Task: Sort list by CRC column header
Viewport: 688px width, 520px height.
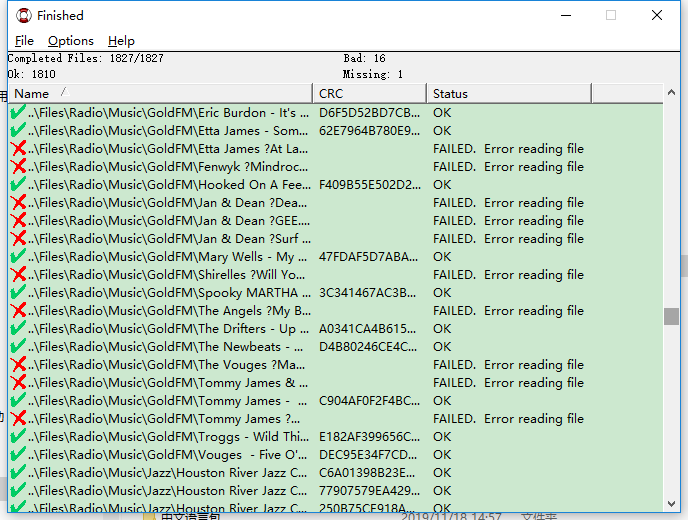Action: pyautogui.click(x=369, y=94)
